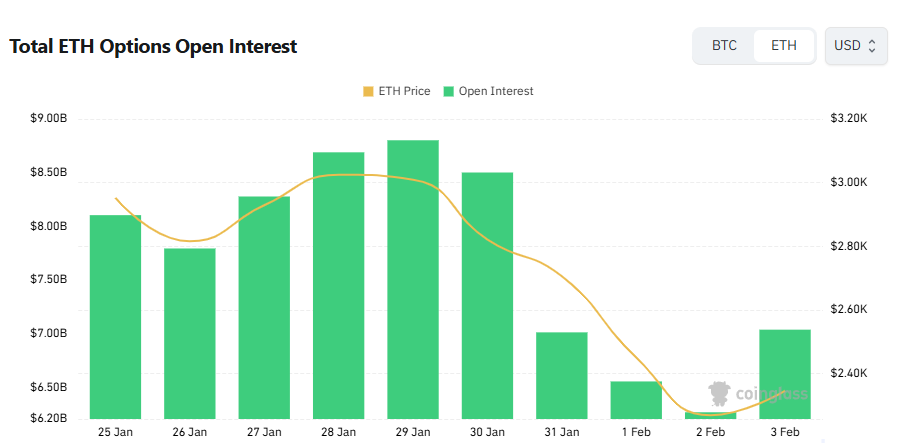
Task: Select the ETH tab
Action: [x=784, y=46]
